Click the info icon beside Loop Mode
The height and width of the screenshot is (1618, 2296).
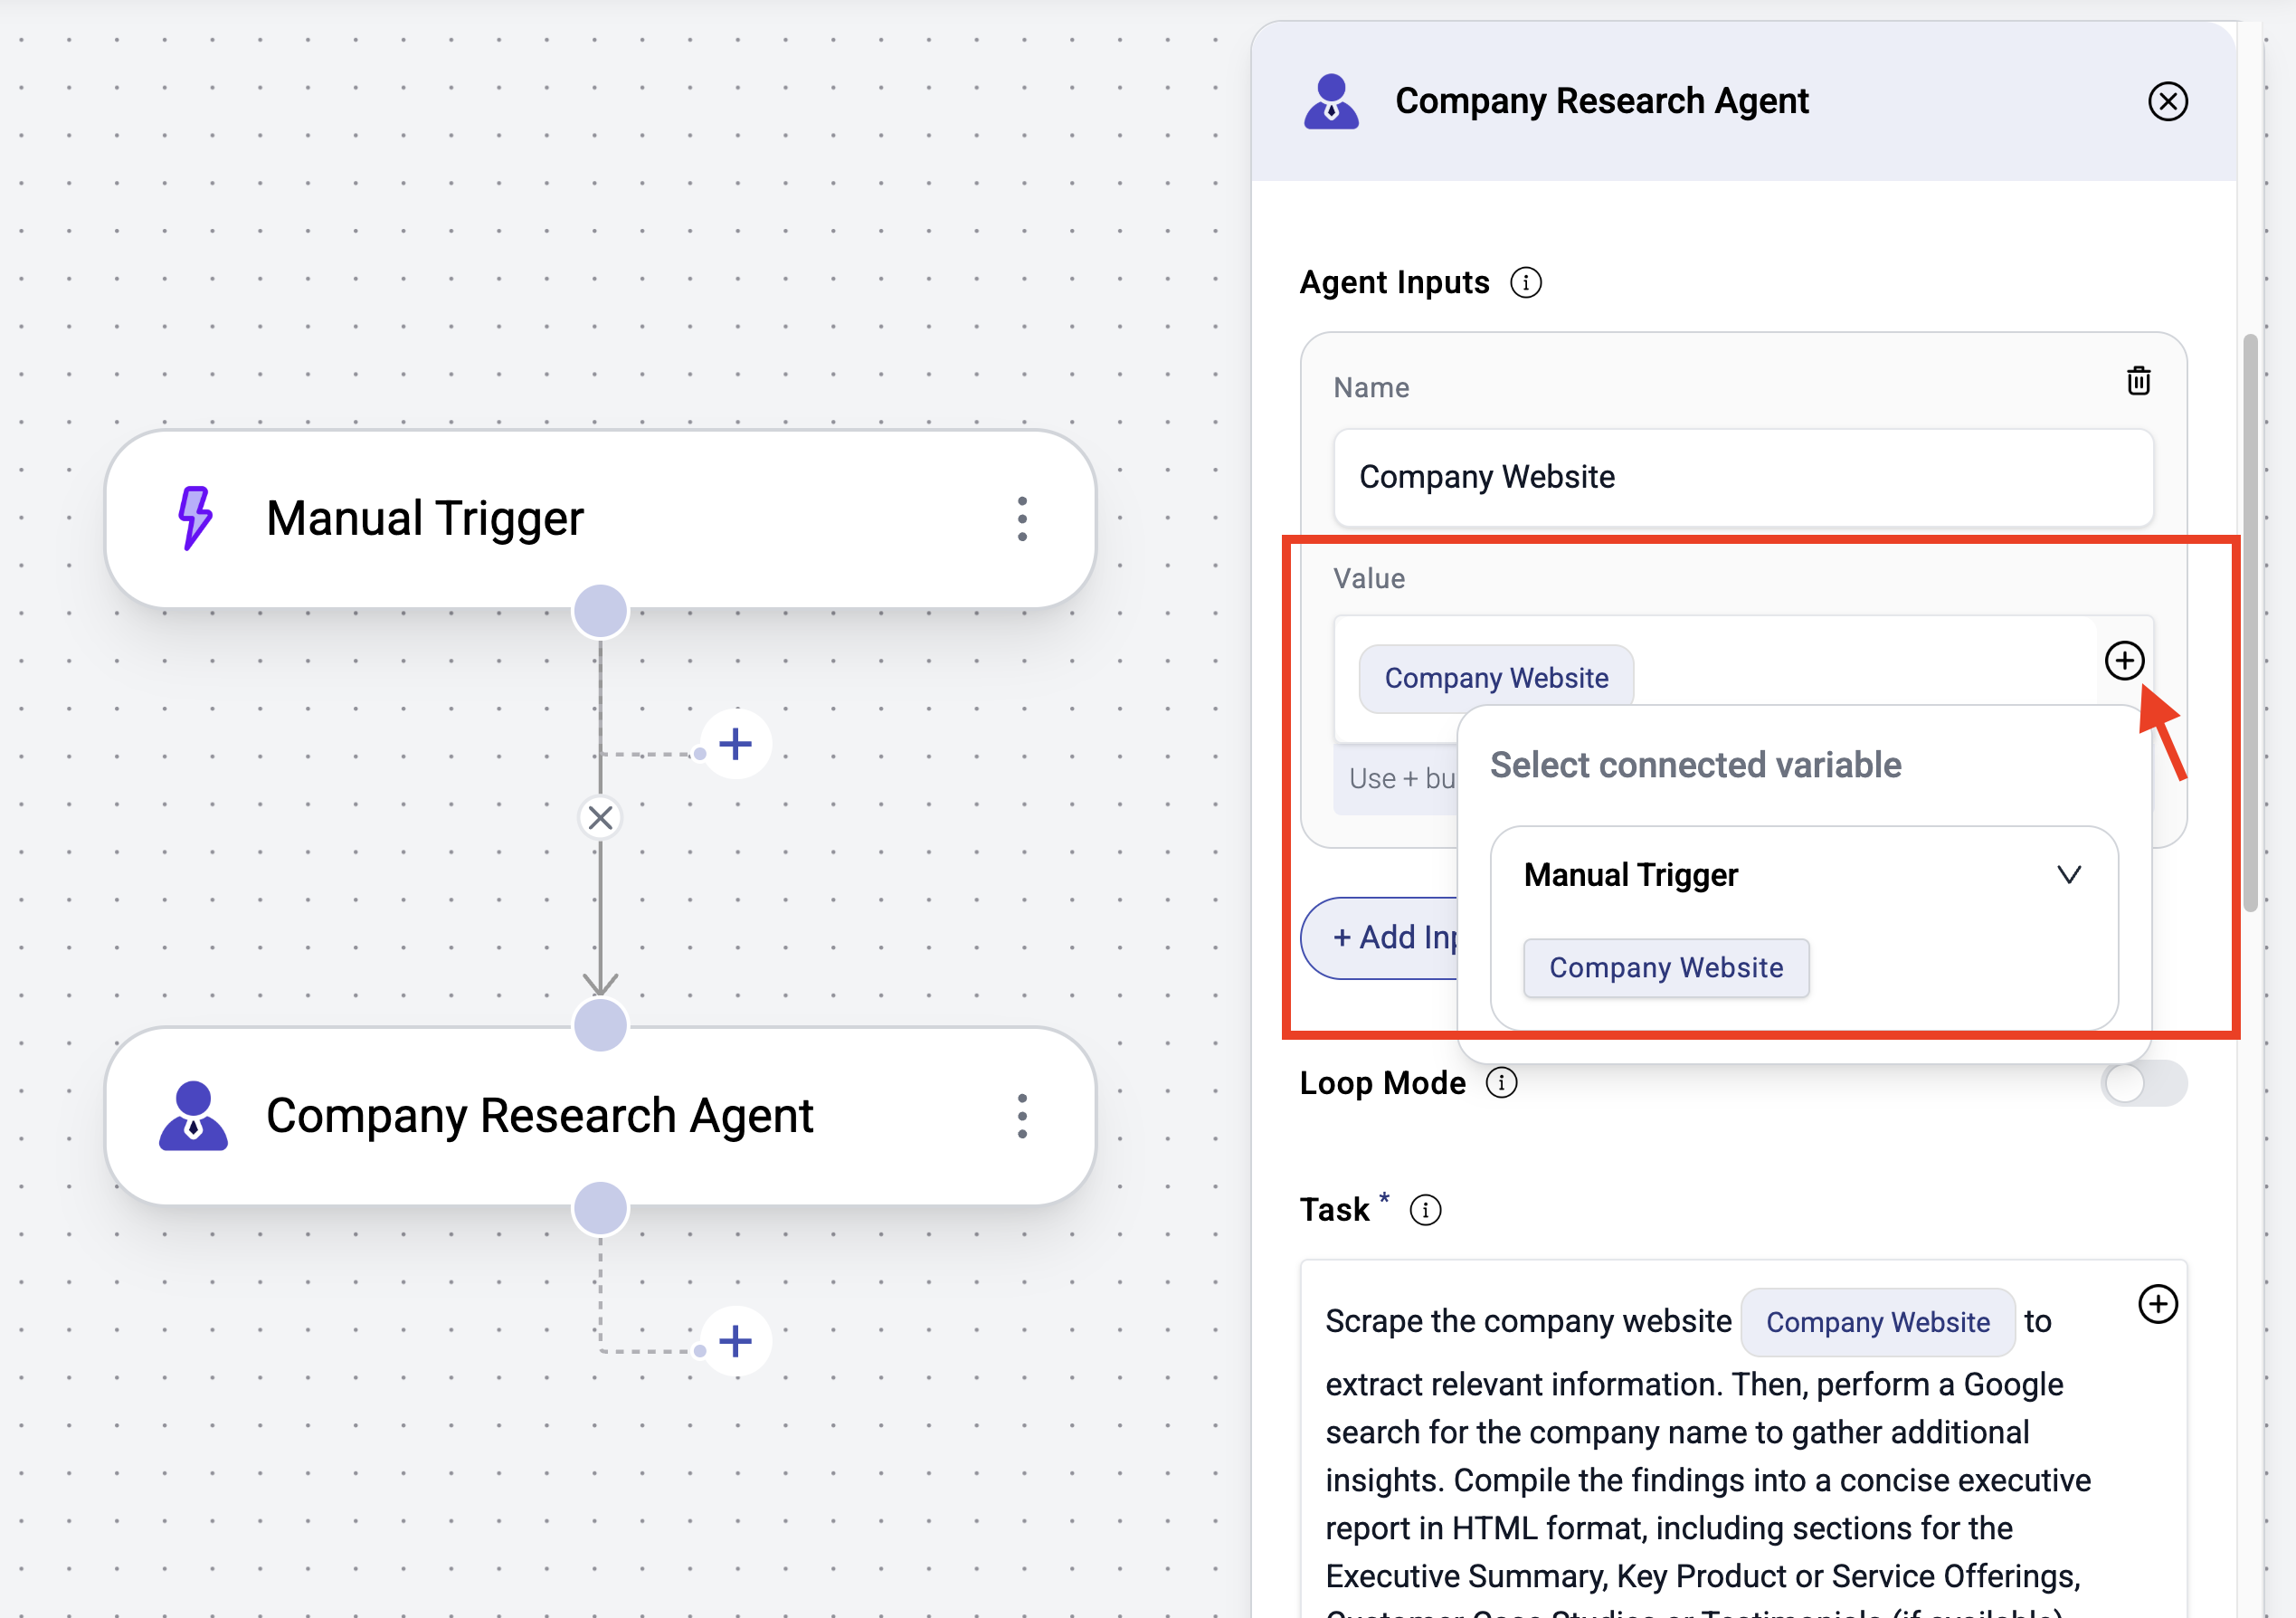point(1501,1082)
